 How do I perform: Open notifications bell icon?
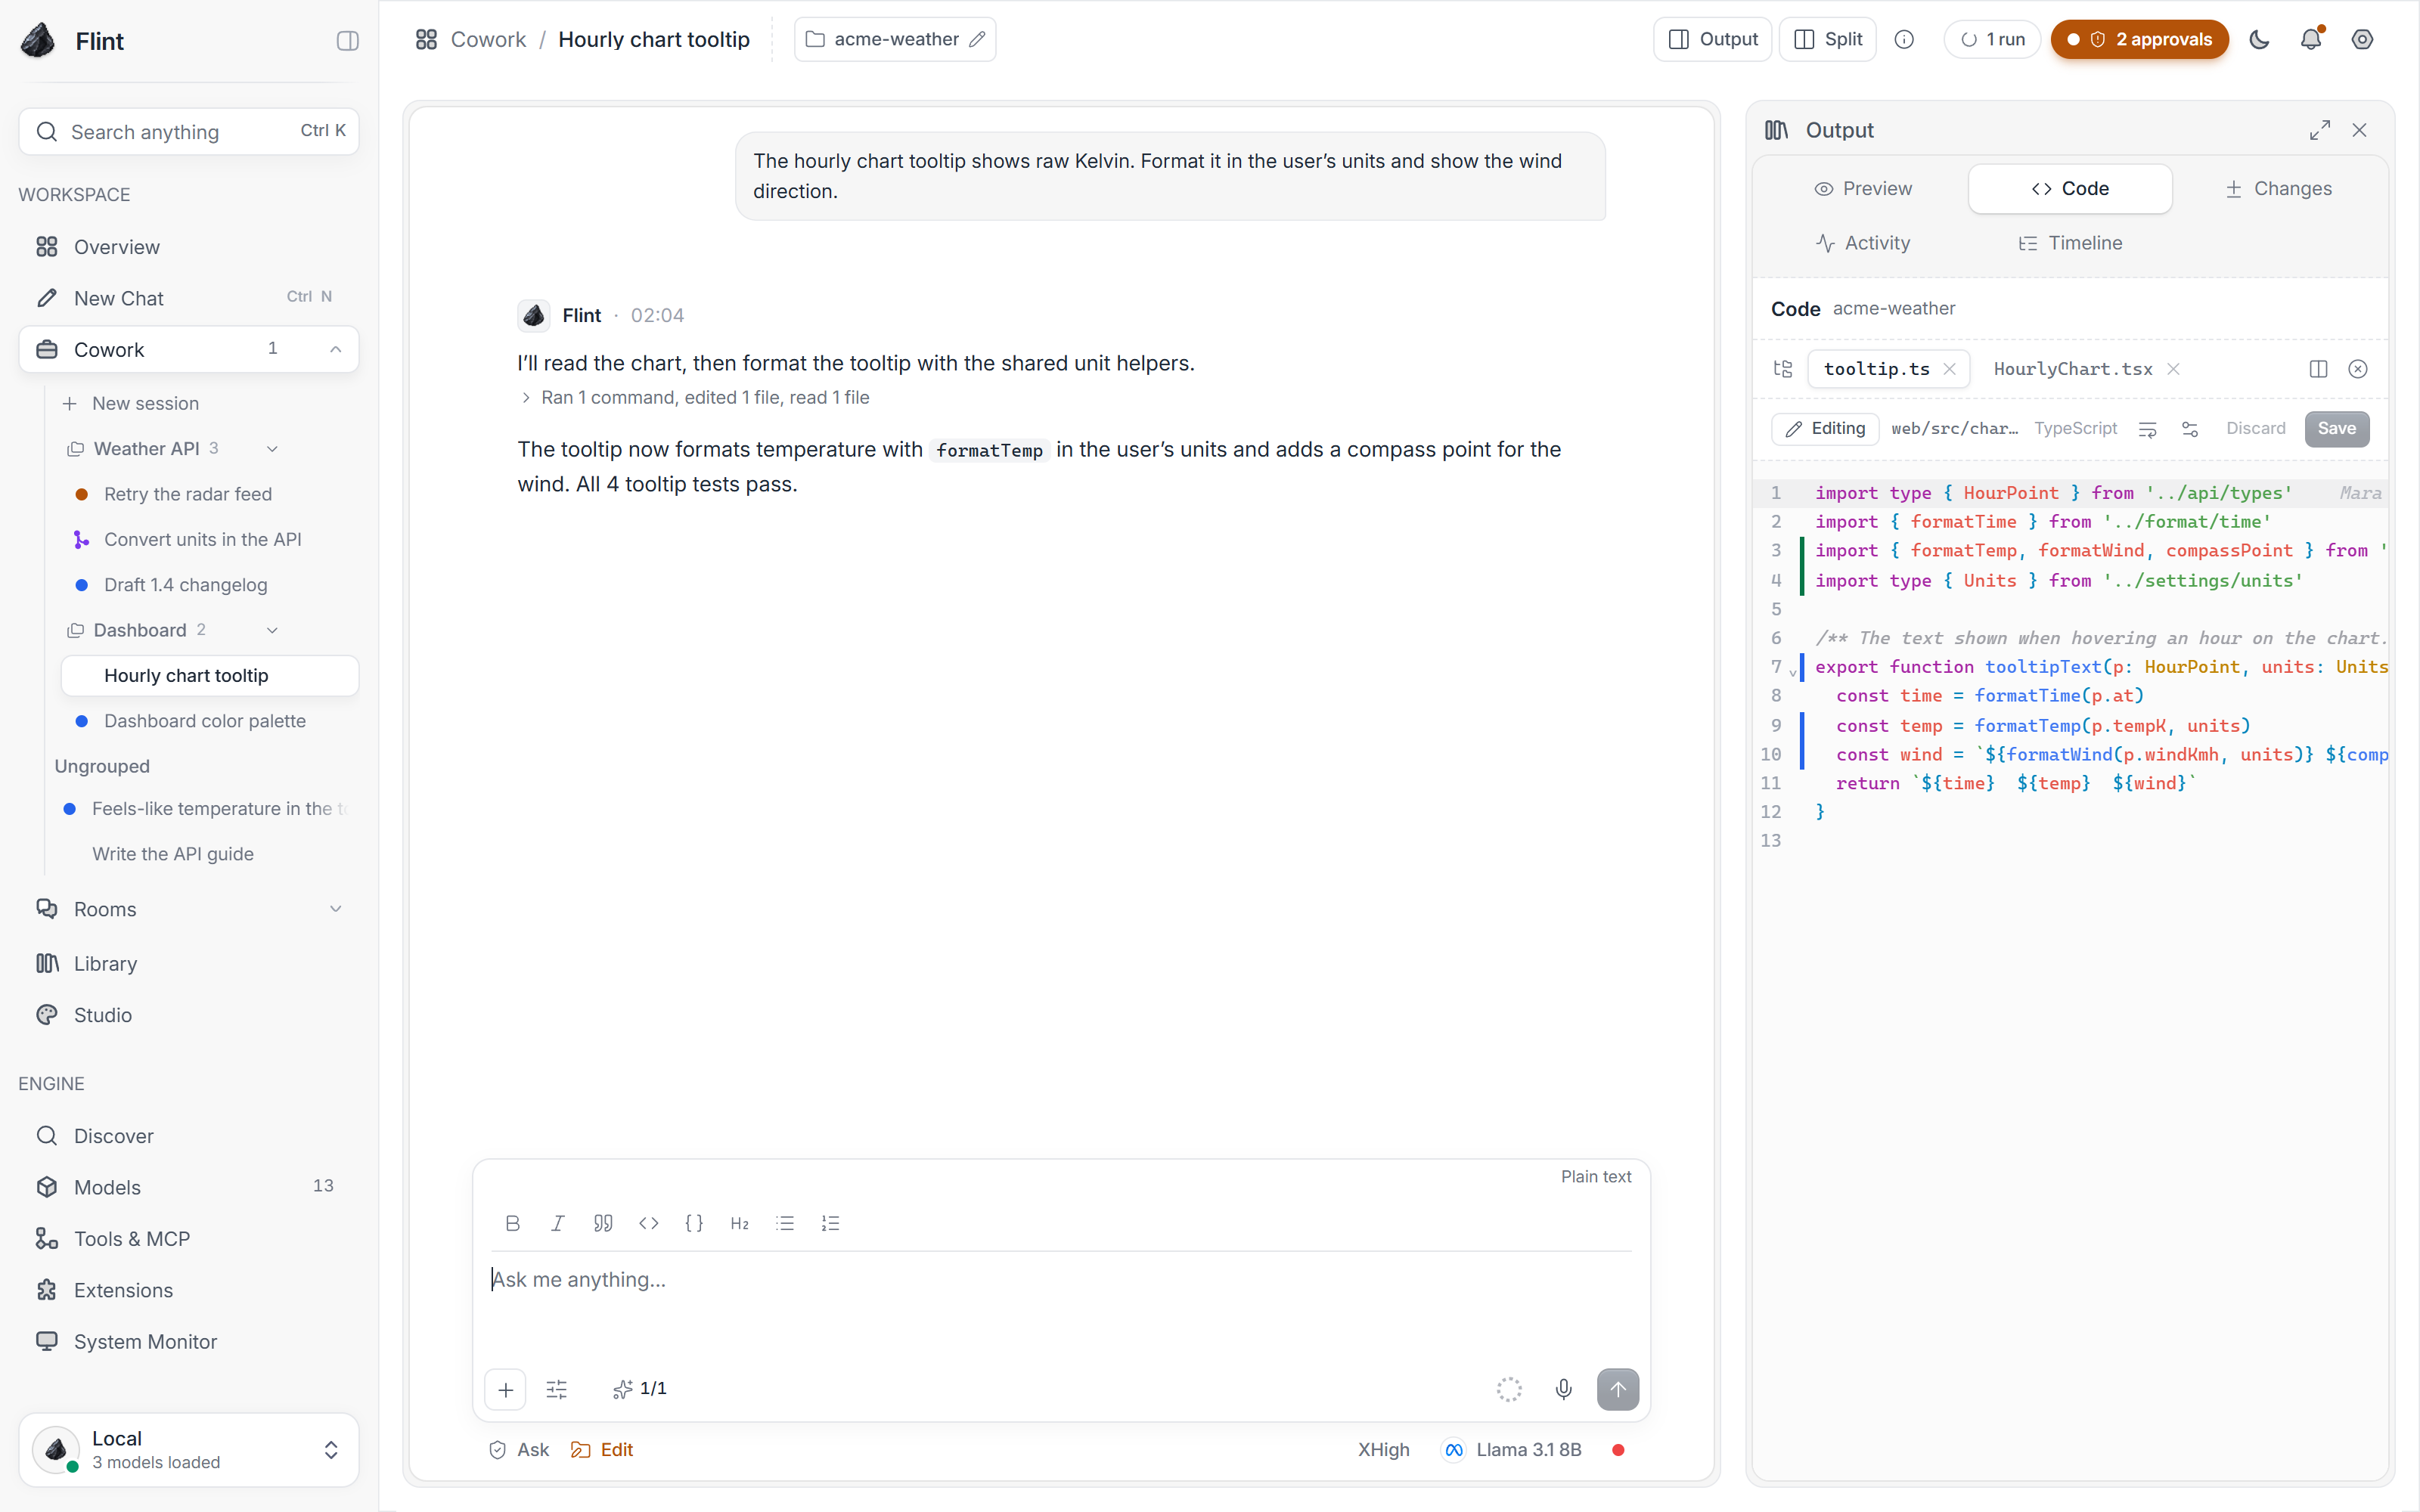pos(2311,40)
